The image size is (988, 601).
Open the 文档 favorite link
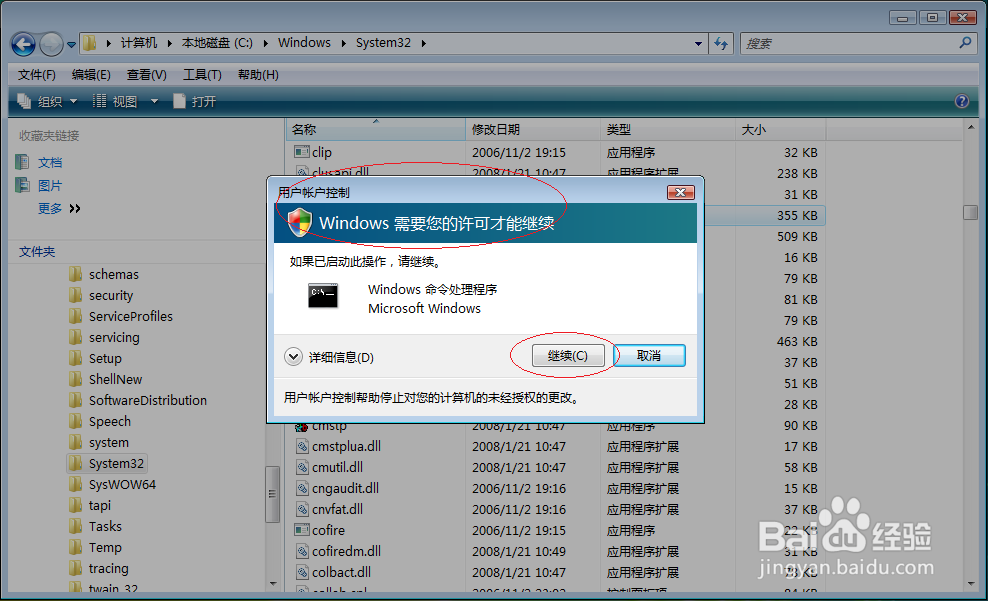[50, 163]
